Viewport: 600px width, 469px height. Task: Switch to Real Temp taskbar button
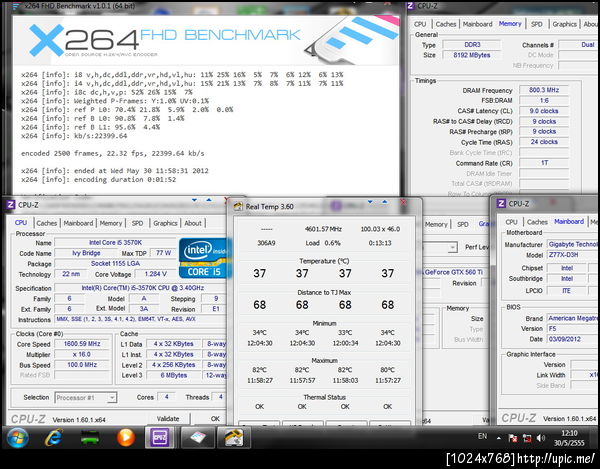point(234,437)
